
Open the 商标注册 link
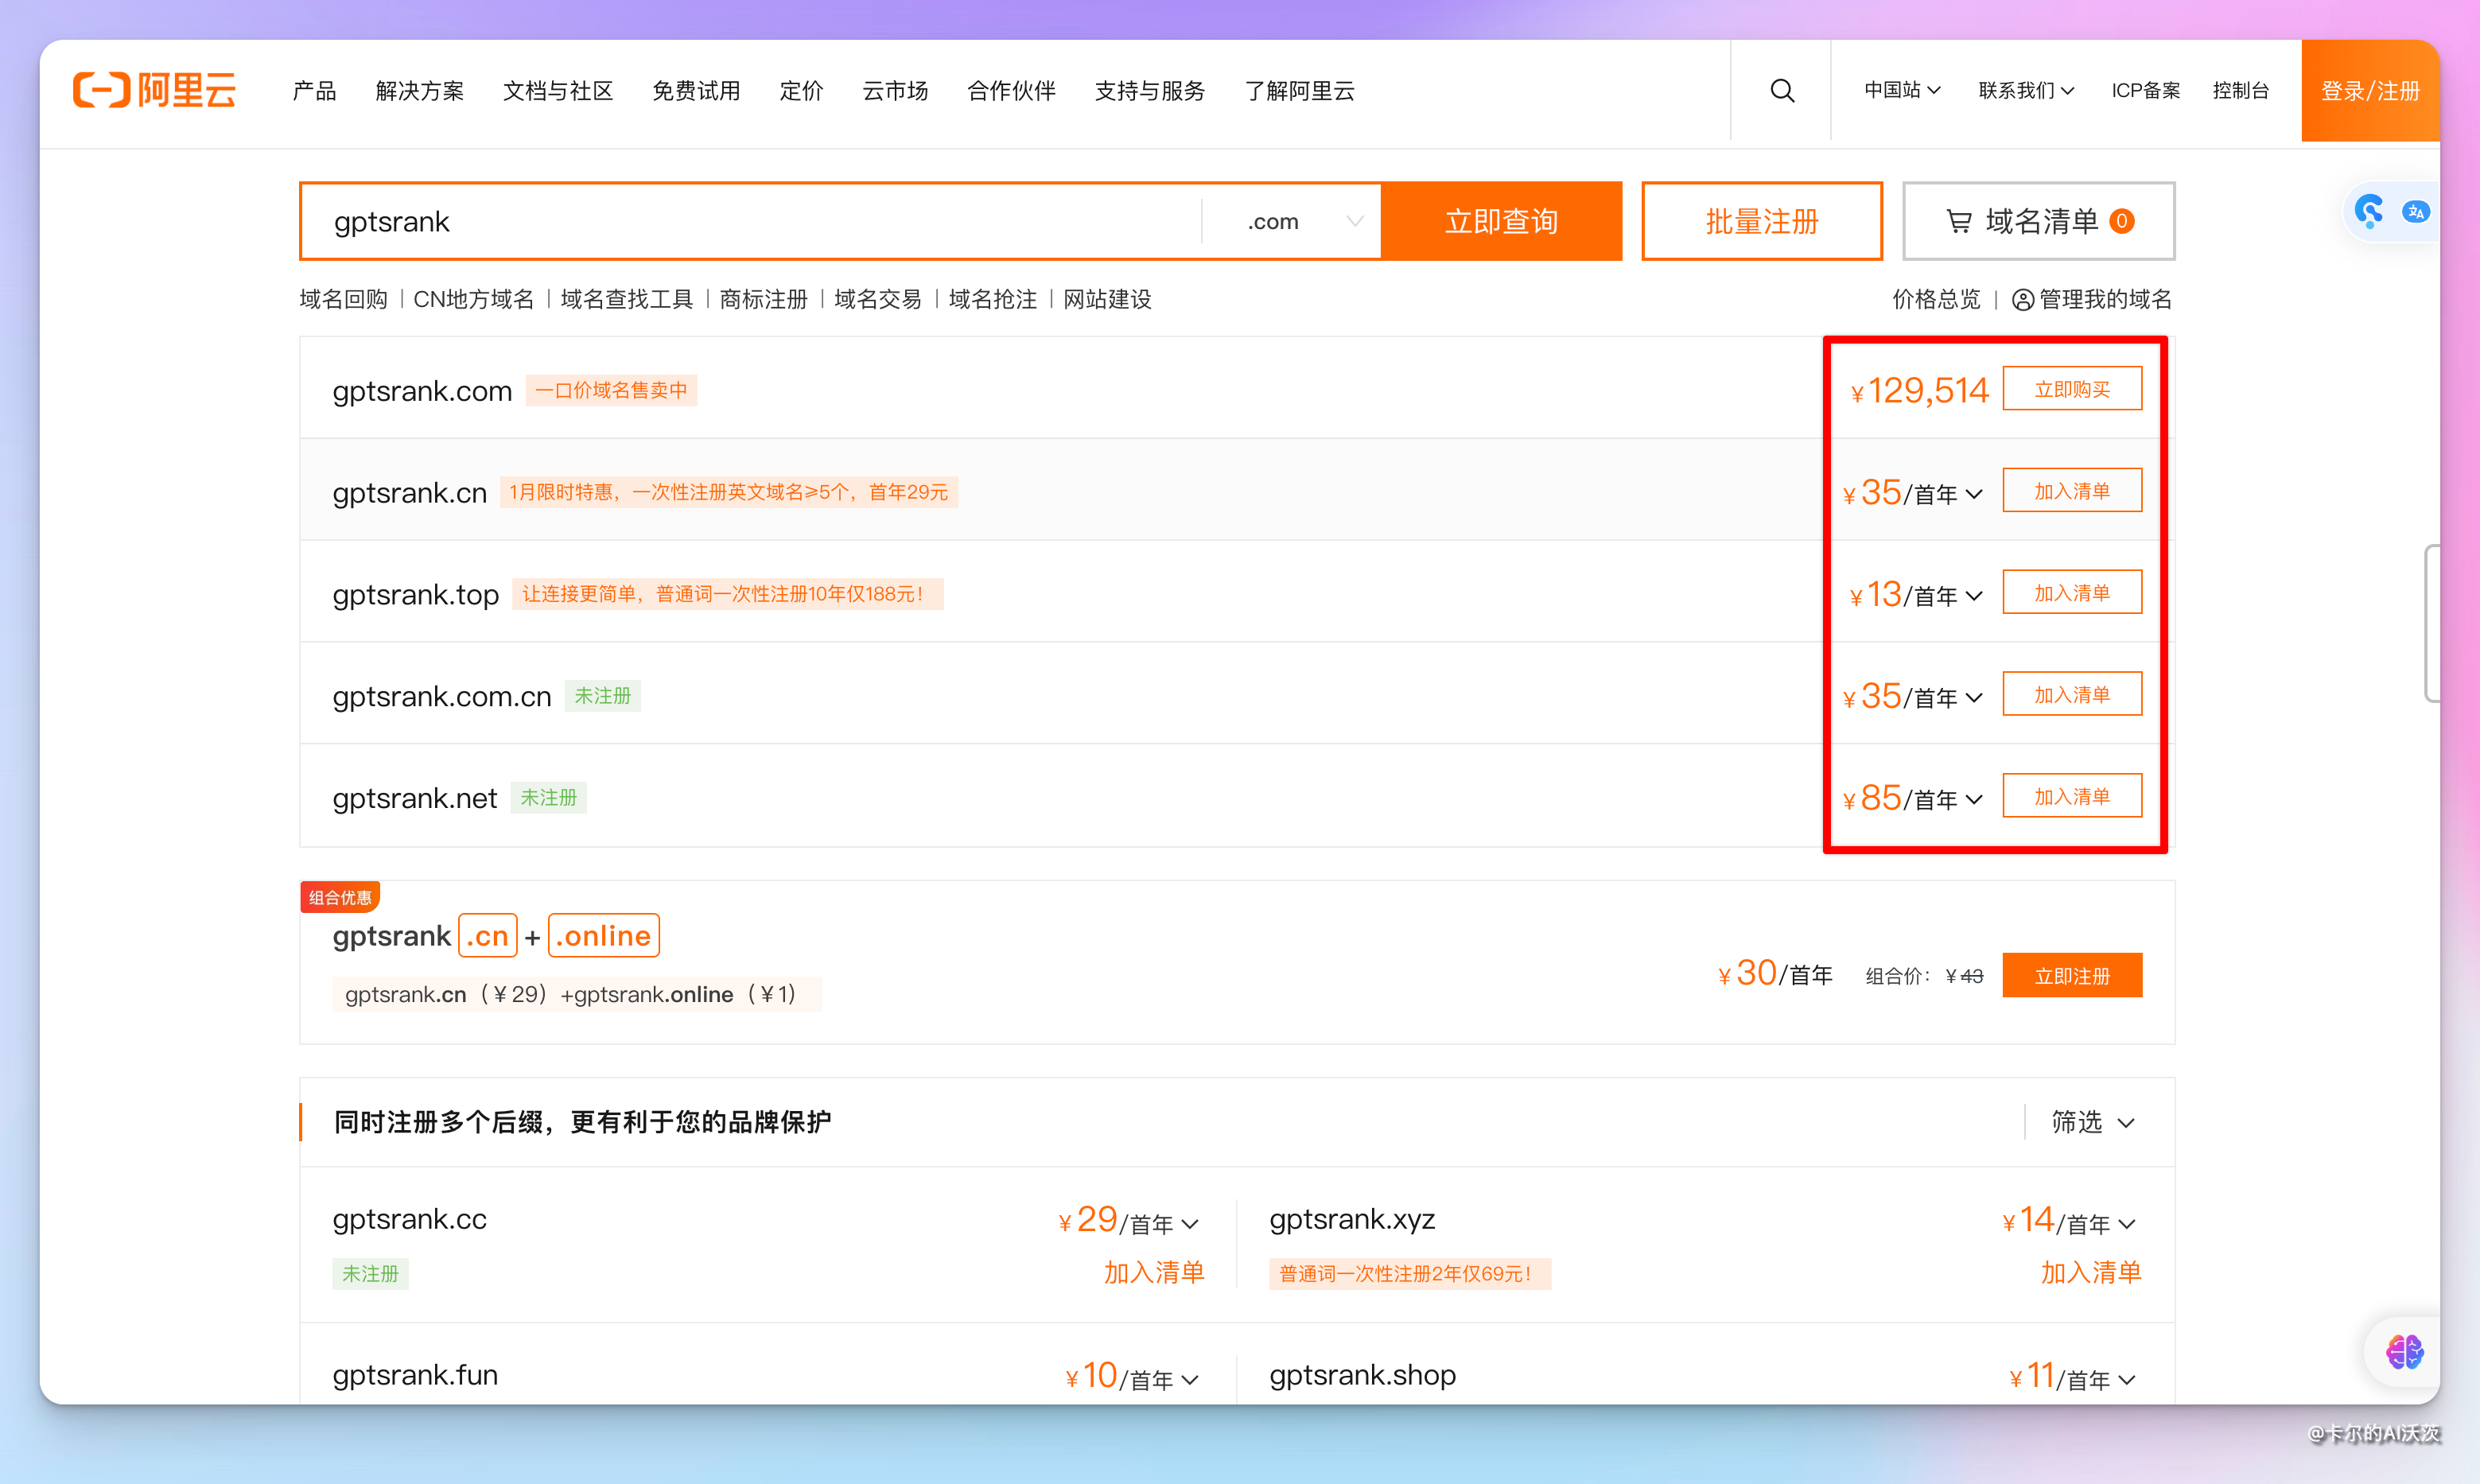763,300
